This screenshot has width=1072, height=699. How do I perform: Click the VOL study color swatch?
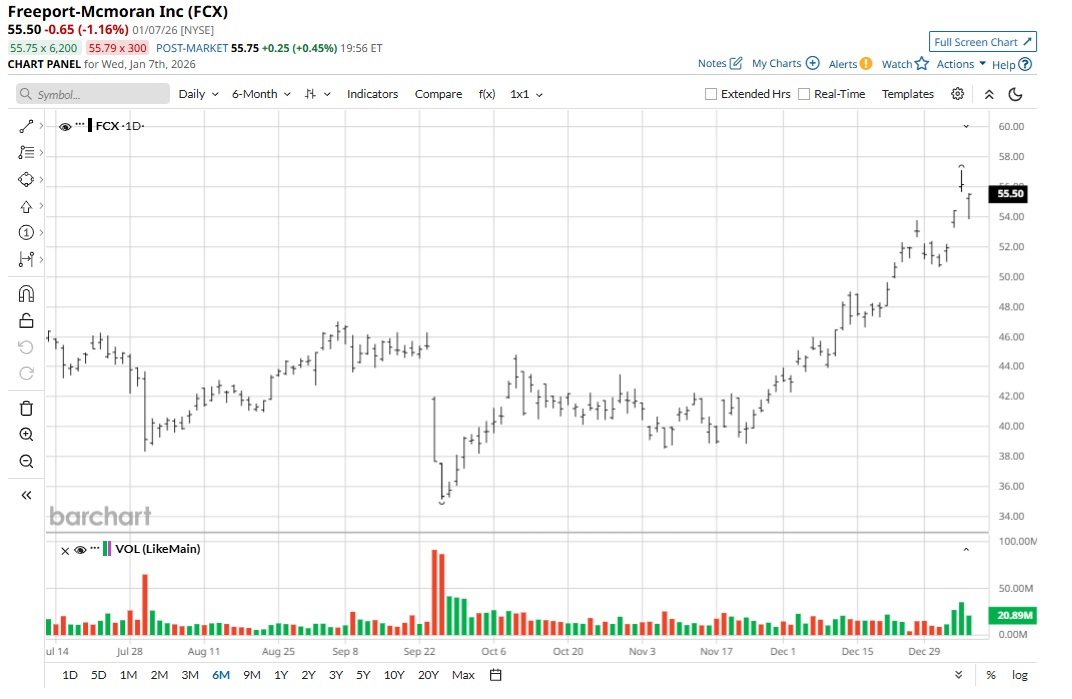[x=106, y=549]
